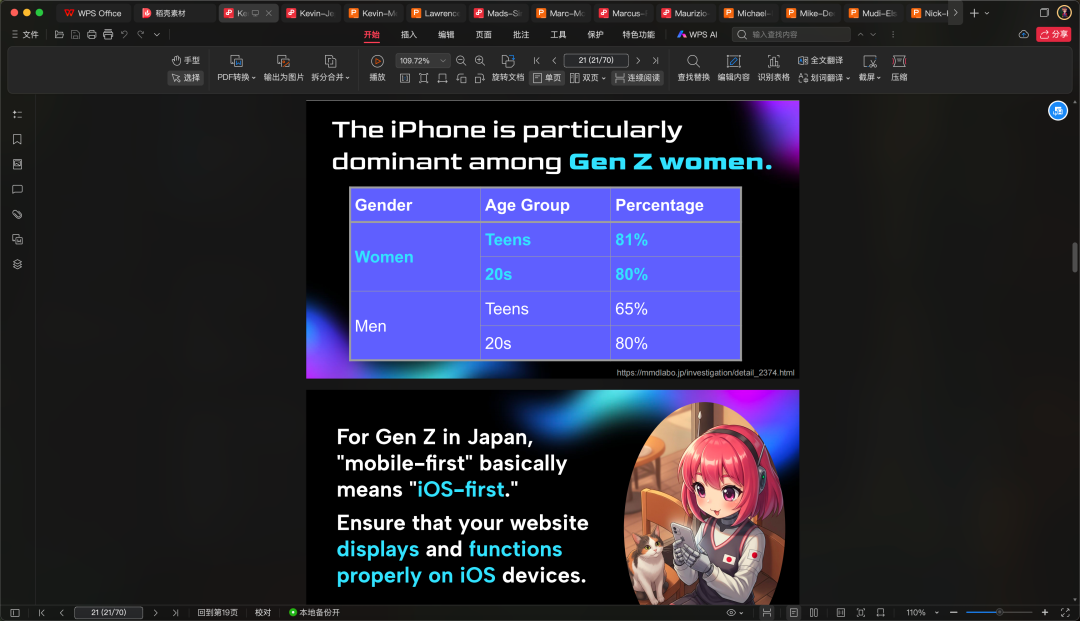Go to next page in toolbar
The width and height of the screenshot is (1080, 621).
pyautogui.click(x=638, y=61)
